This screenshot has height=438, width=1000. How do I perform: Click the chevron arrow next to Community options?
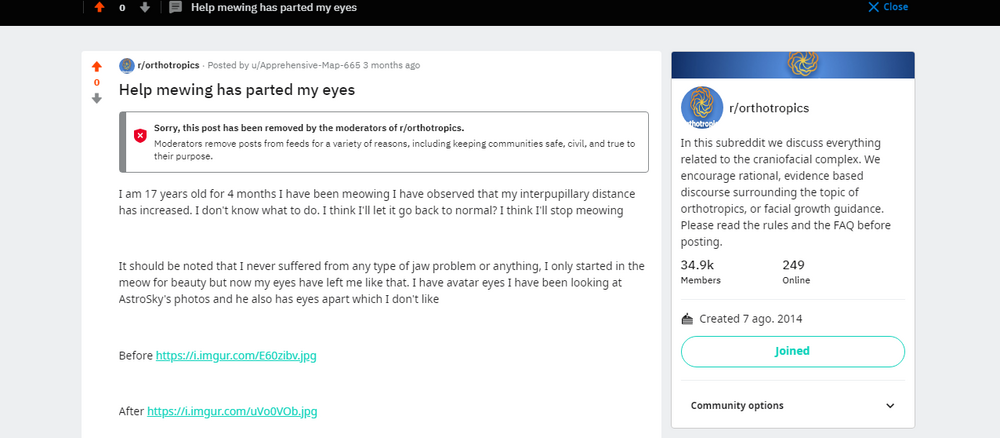tap(890, 405)
